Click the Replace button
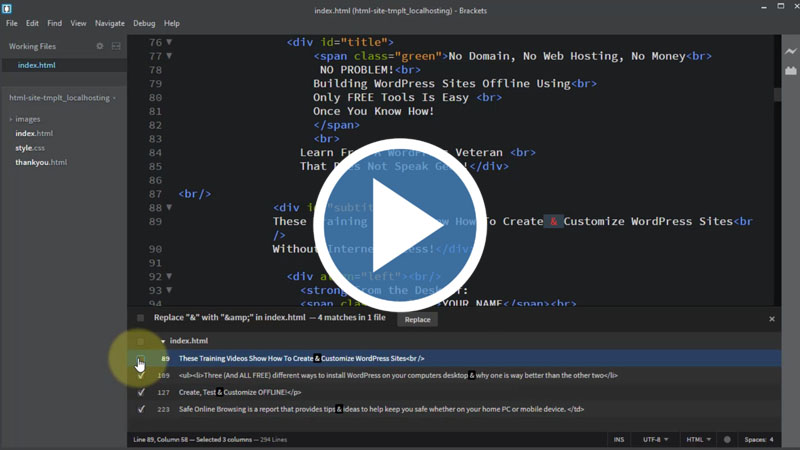The width and height of the screenshot is (800, 450). coord(417,320)
